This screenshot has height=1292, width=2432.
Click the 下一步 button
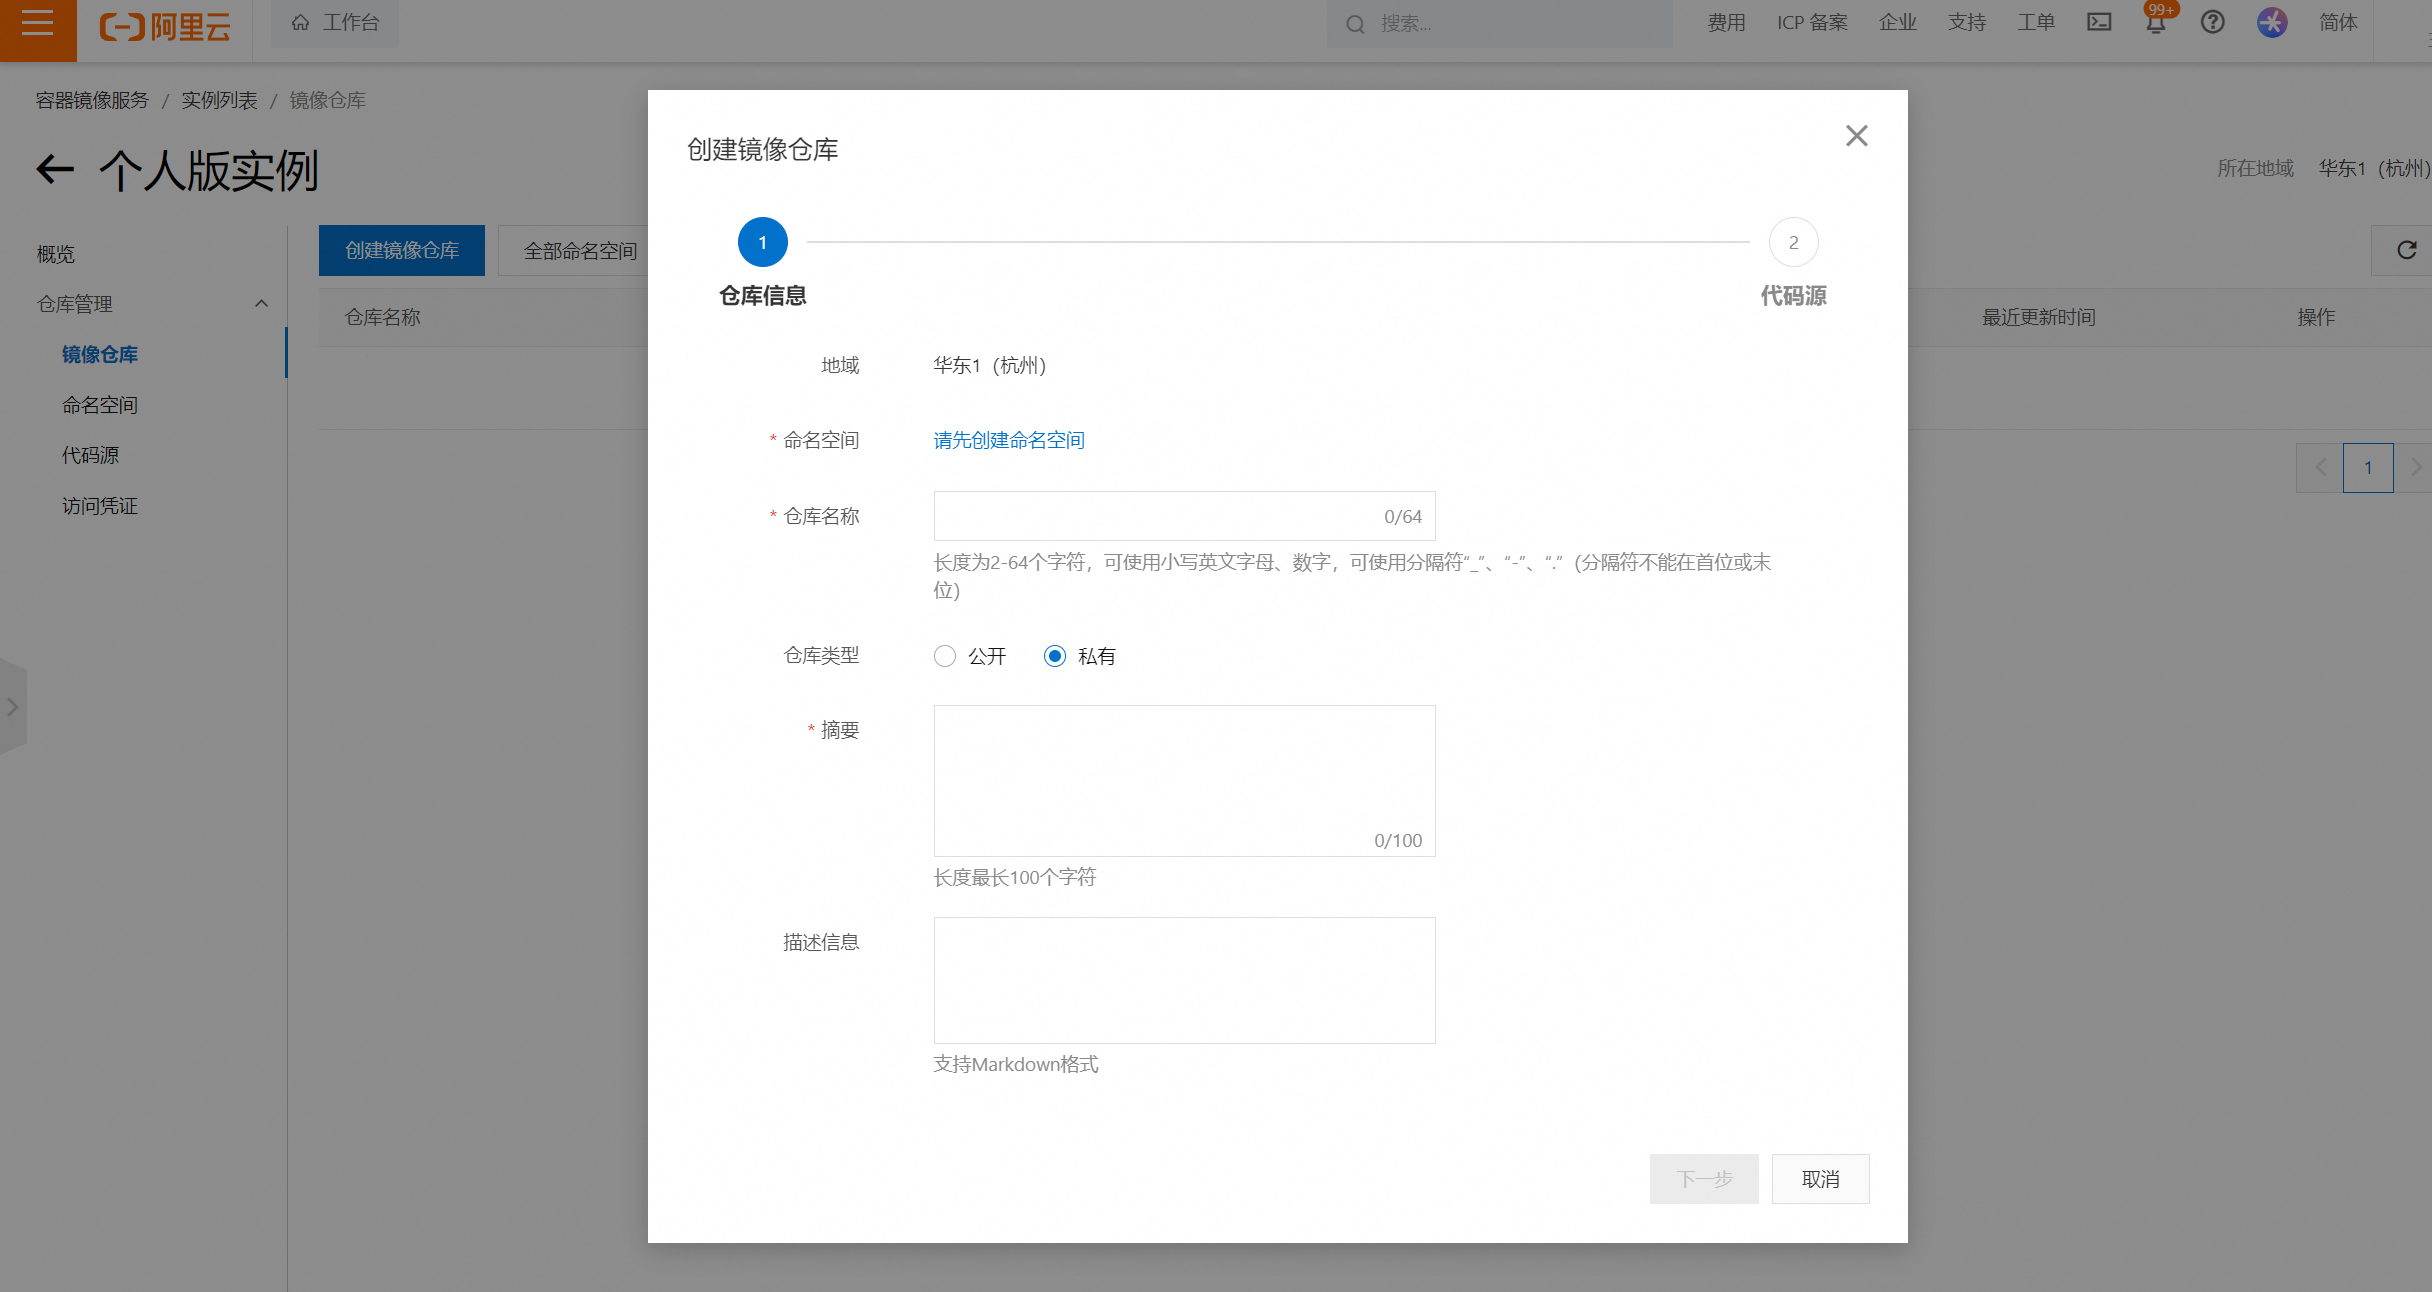click(1704, 1179)
